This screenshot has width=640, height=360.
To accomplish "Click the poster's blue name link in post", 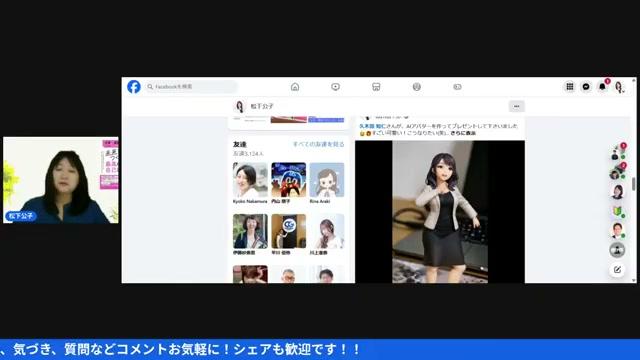I will [372, 126].
